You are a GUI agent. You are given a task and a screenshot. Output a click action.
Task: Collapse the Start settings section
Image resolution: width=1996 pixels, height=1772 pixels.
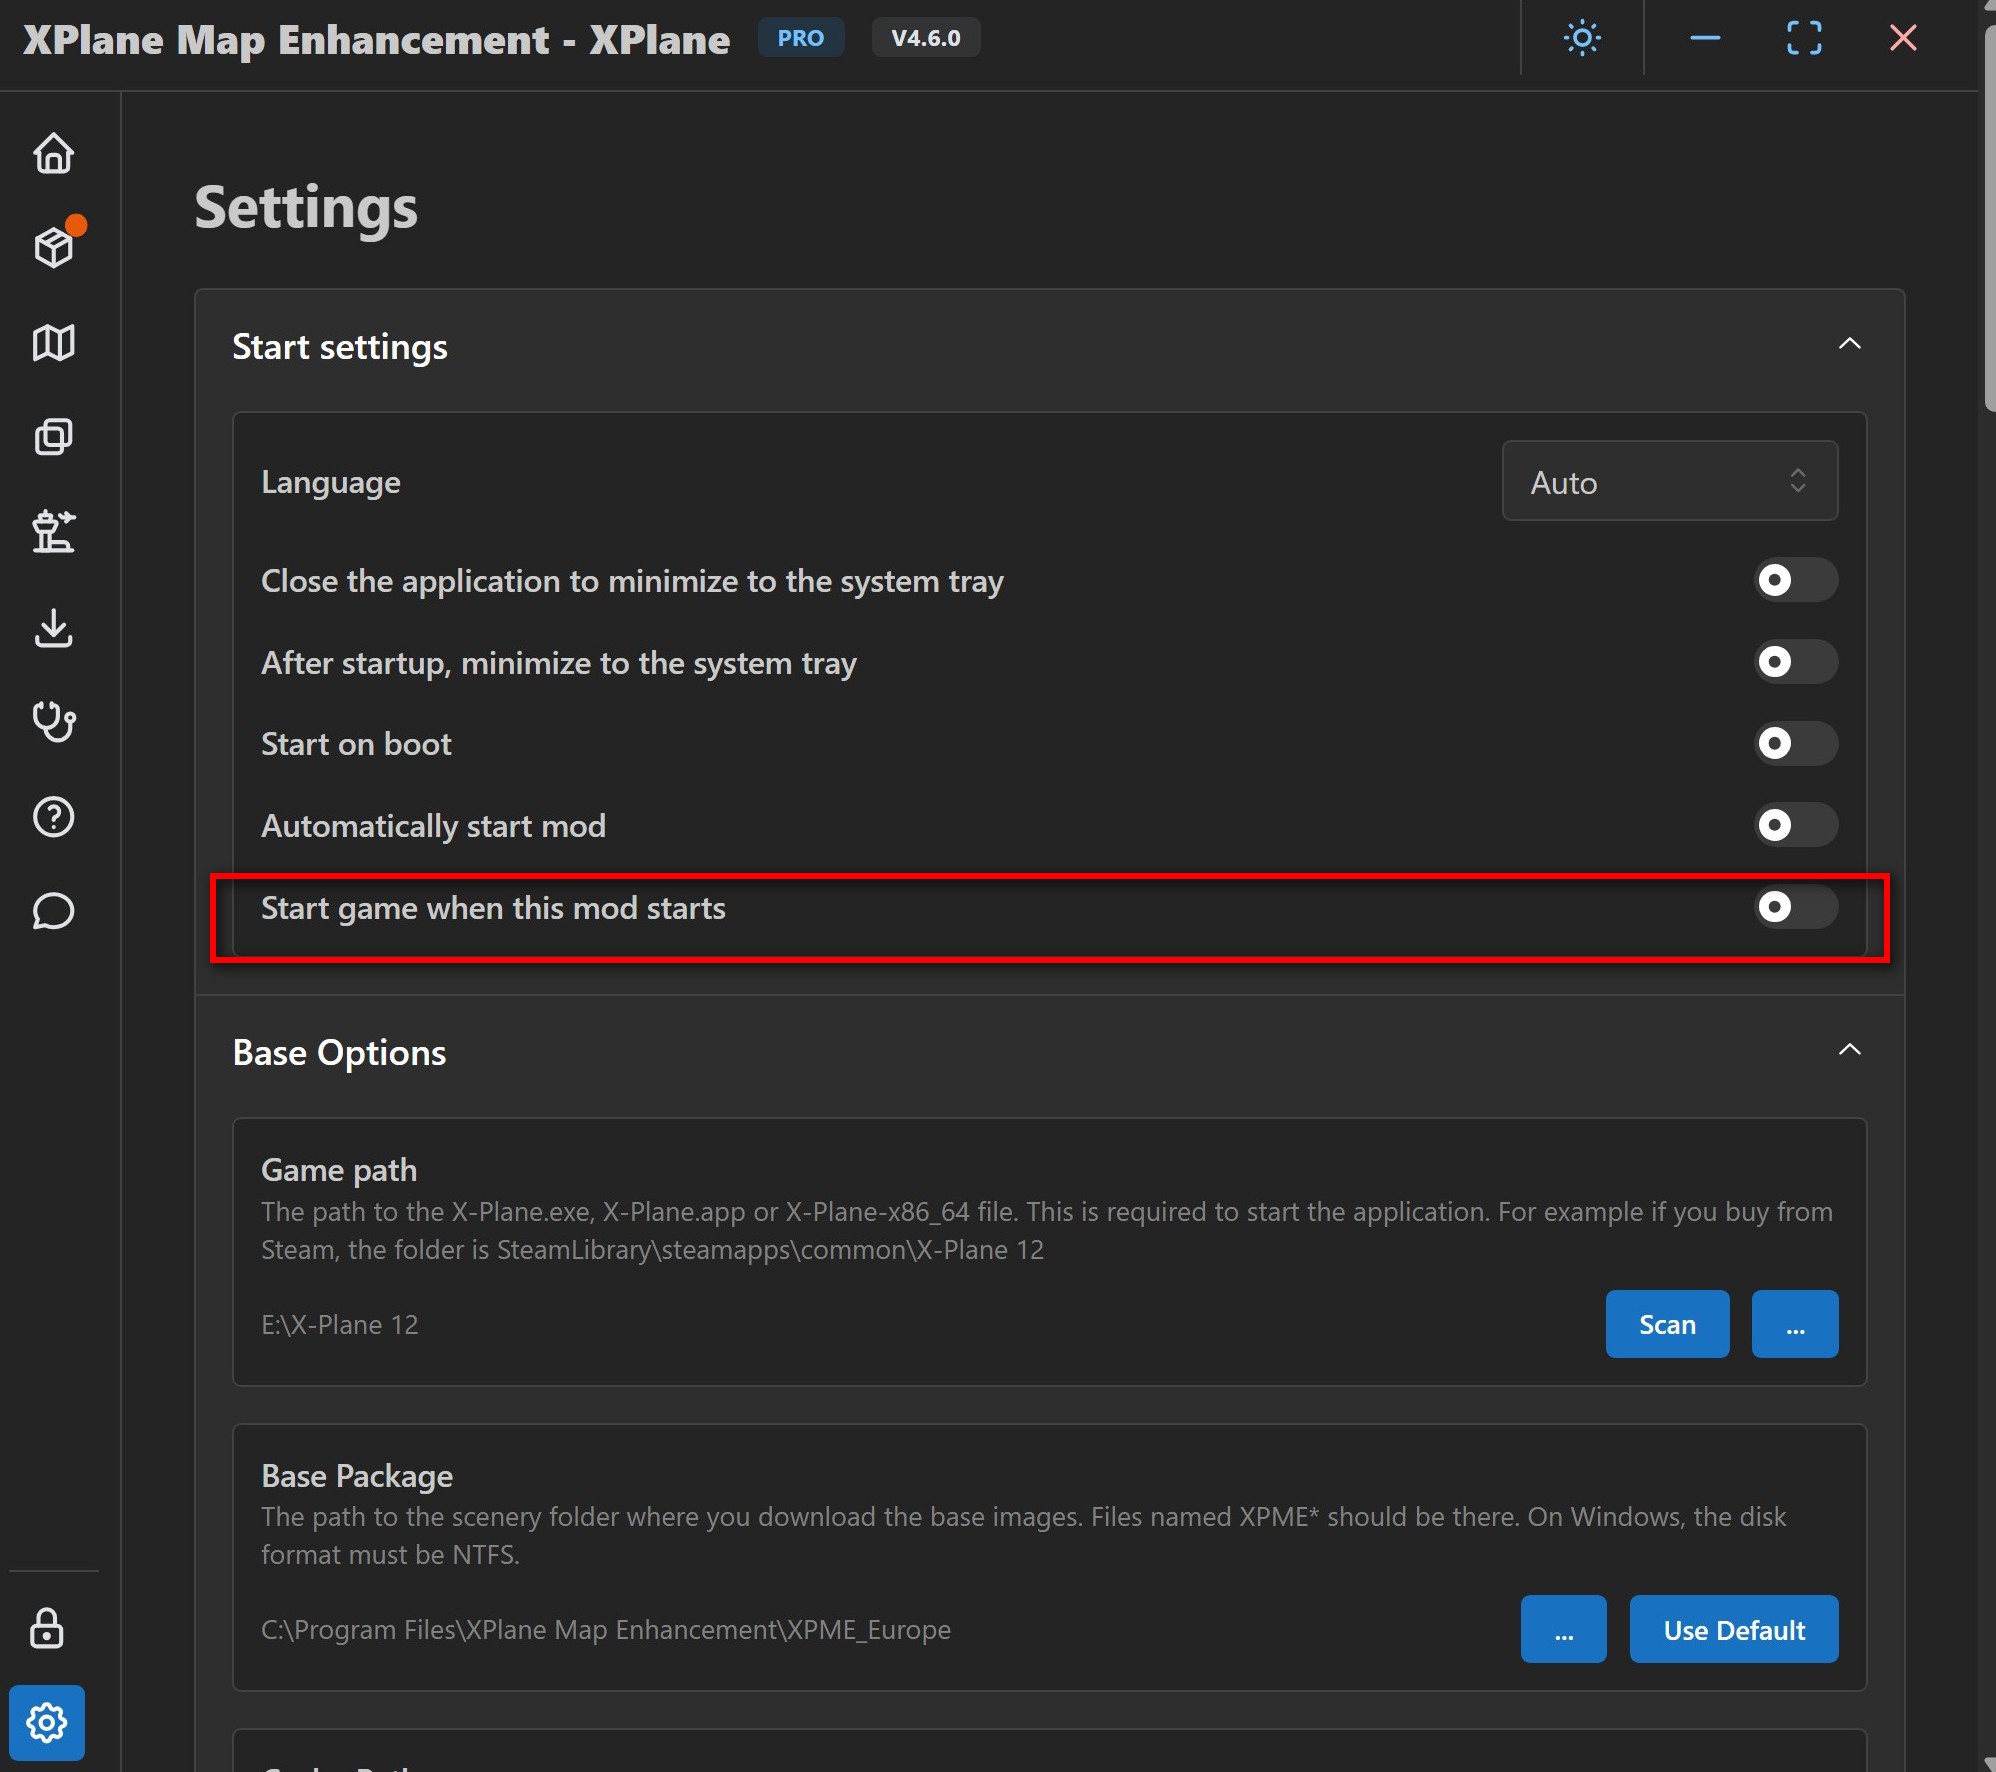point(1850,344)
